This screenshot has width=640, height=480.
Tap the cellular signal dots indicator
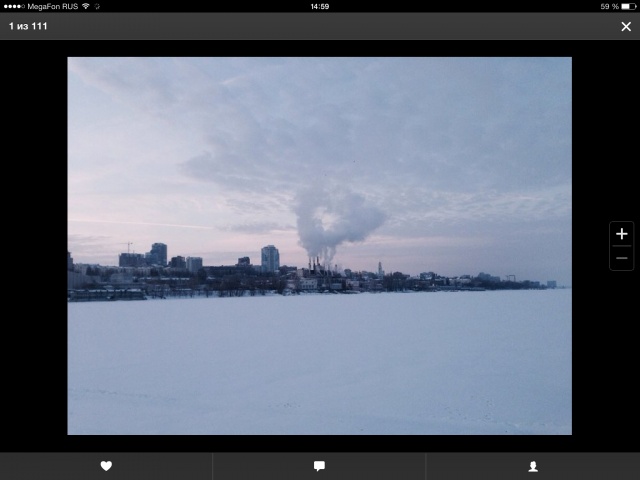pyautogui.click(x=14, y=6)
